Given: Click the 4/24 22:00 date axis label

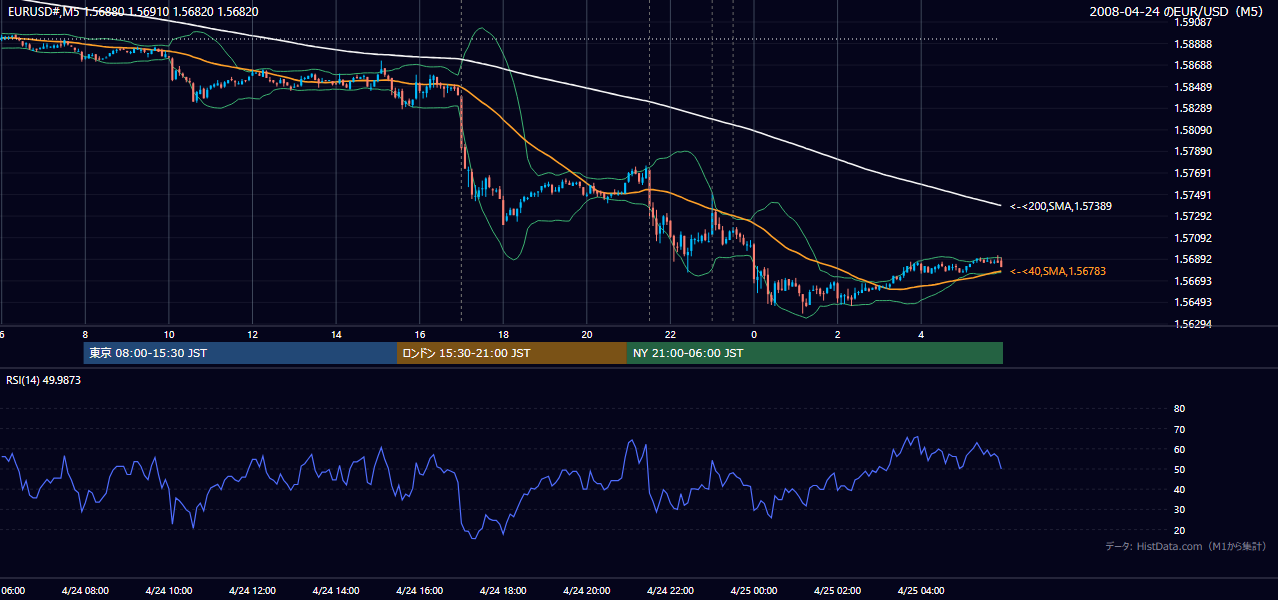Looking at the screenshot, I should [670, 591].
